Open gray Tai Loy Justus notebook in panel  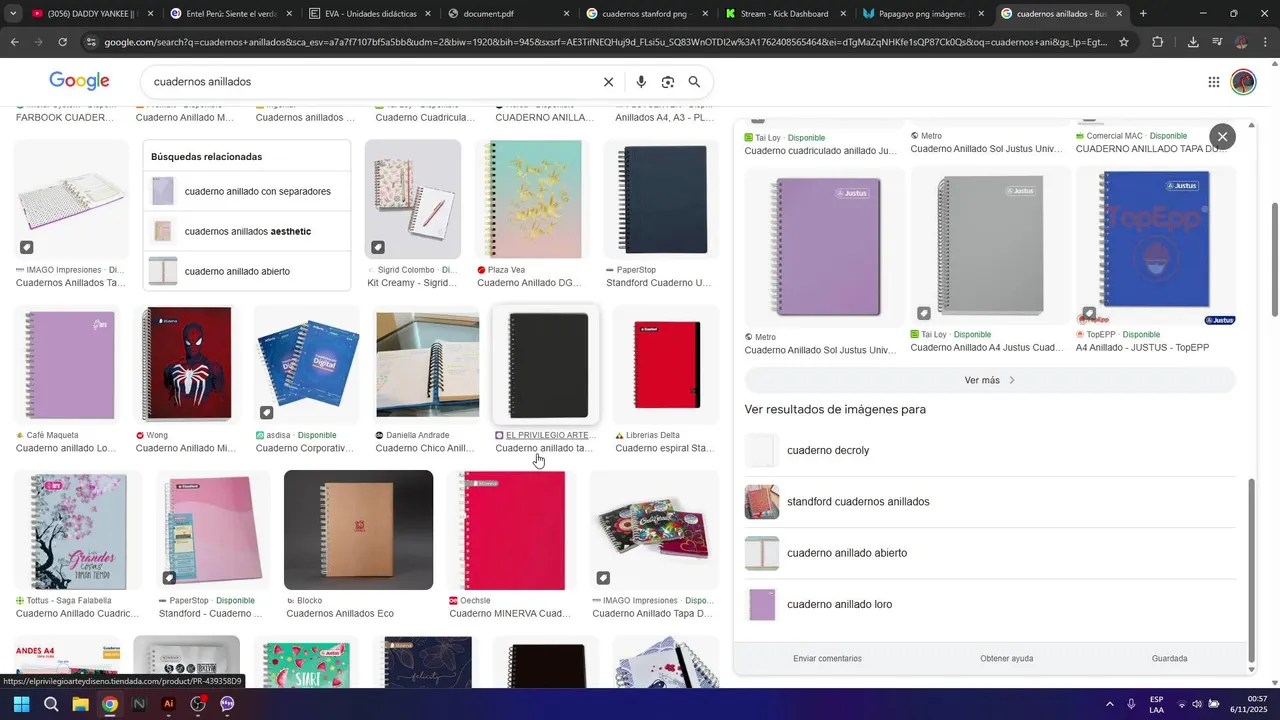tap(990, 246)
